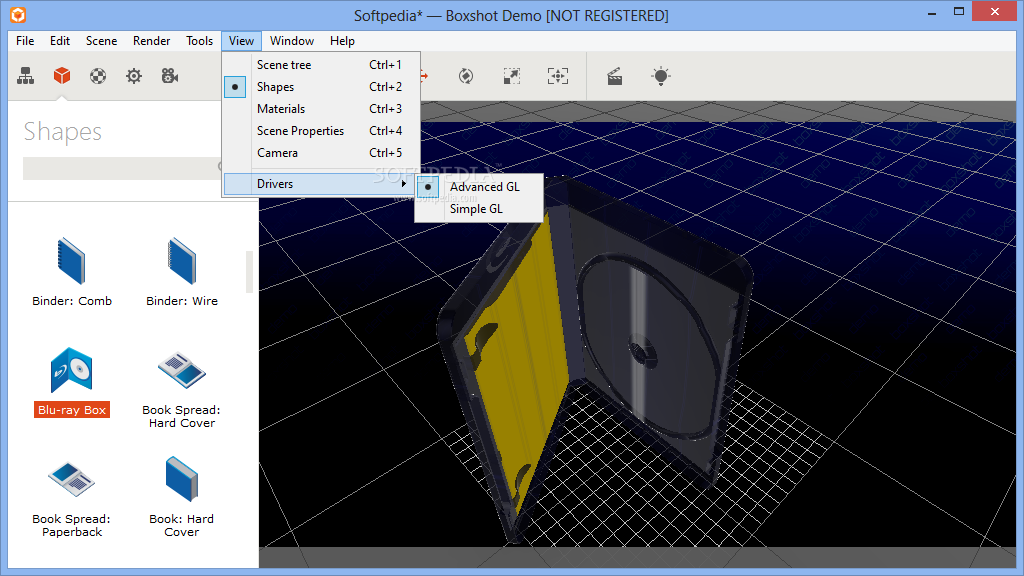
Task: Open the Tools menu
Action: point(199,40)
